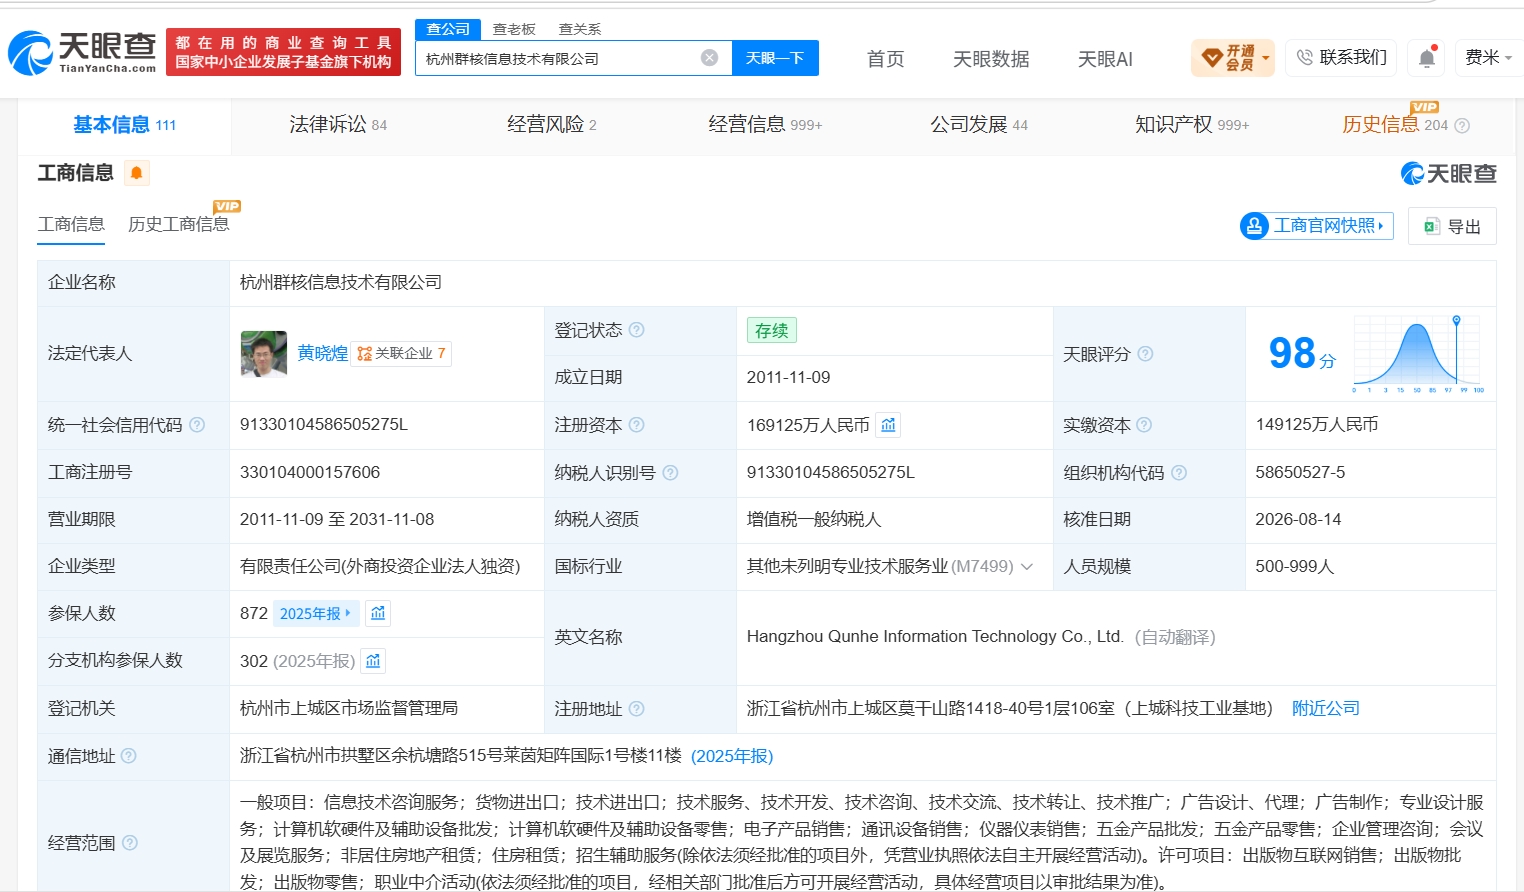Viewport: 1524px width, 892px height.
Task: Select paid-in capital 149125万人民币
Action: (x=1317, y=424)
